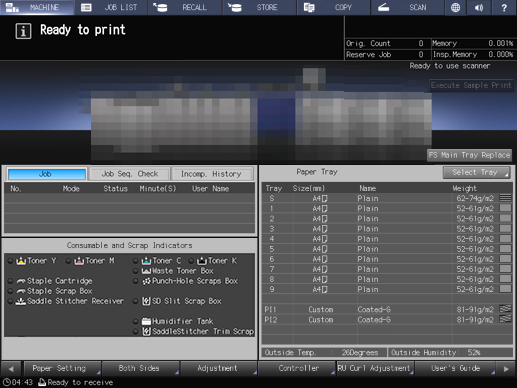517x388 pixels.
Task: Select the Job Seq. Check tab
Action: pyautogui.click(x=130, y=174)
